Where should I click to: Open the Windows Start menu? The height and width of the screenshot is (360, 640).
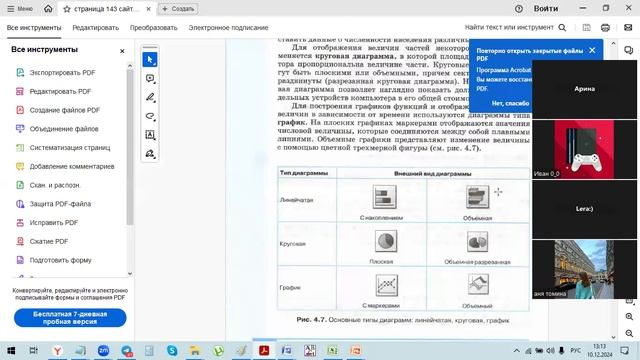tap(11, 351)
